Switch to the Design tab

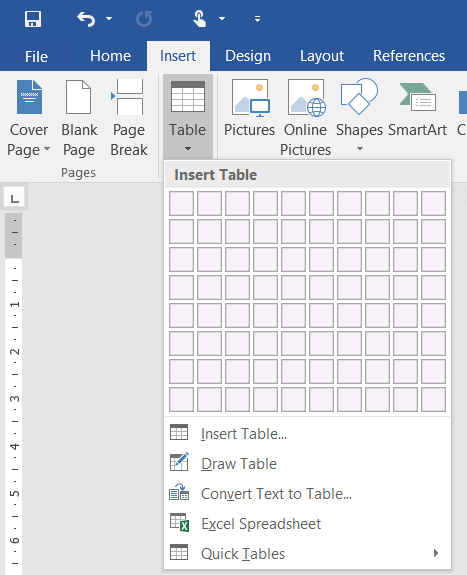(x=248, y=56)
